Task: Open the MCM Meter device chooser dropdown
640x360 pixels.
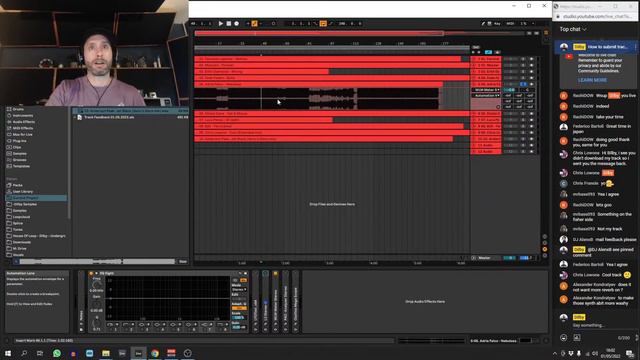Action: [x=486, y=90]
